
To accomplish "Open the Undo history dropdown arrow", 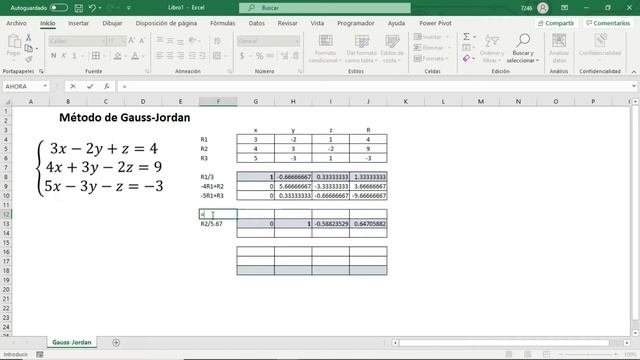I will point(100,8).
